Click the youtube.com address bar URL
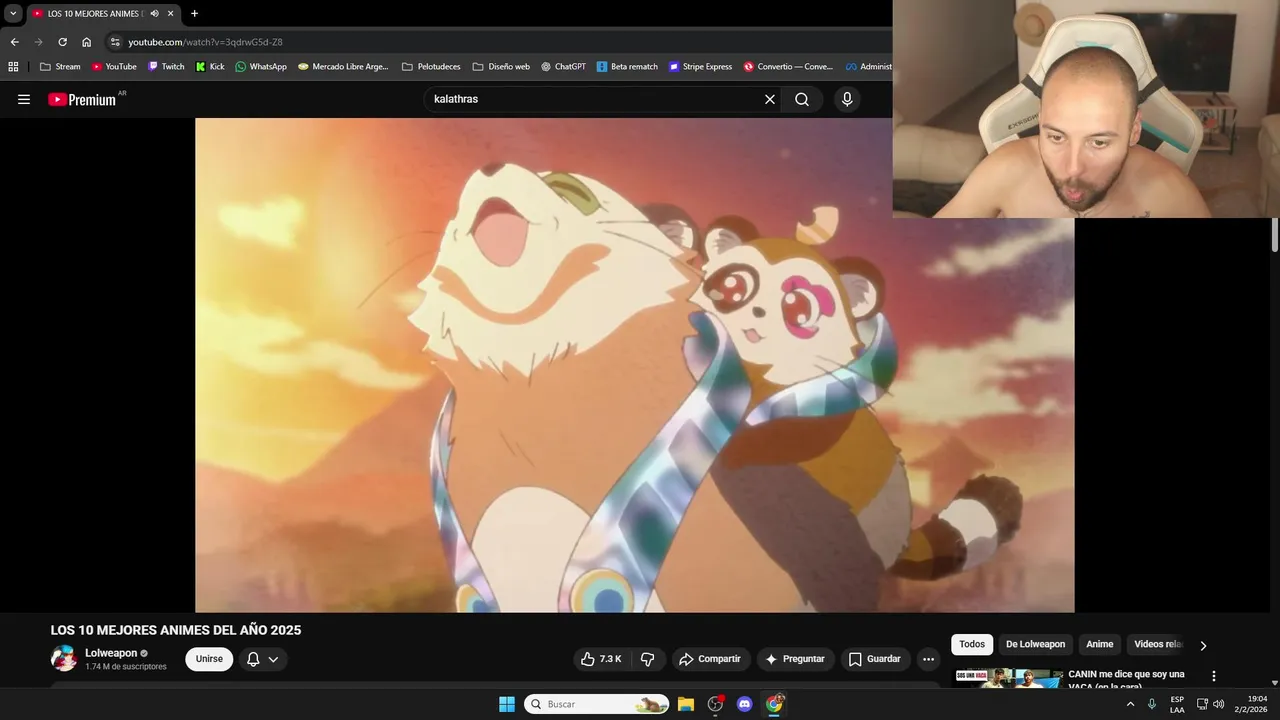 205,42
